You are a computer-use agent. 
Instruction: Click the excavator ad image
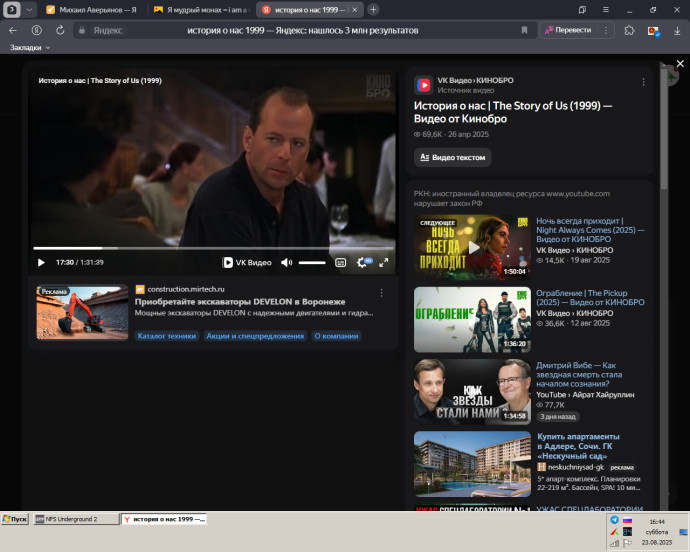(x=82, y=312)
